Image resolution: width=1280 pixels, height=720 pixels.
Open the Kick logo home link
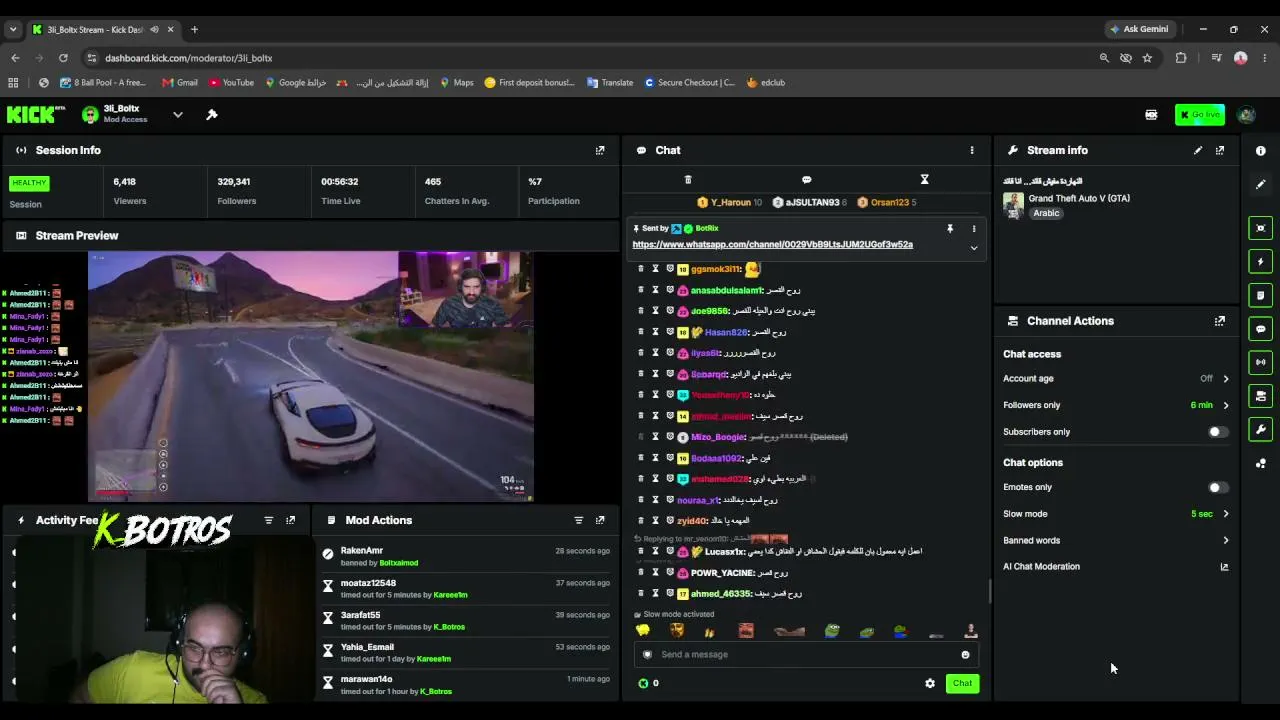[35, 115]
